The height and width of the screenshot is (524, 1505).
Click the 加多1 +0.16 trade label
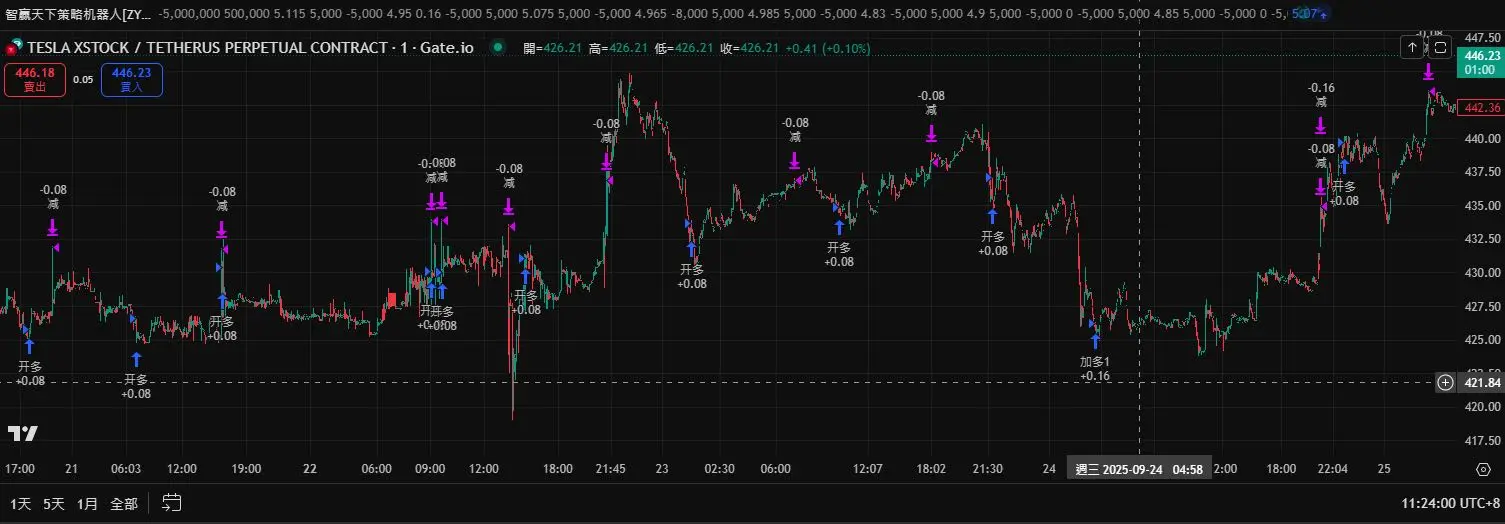1095,368
